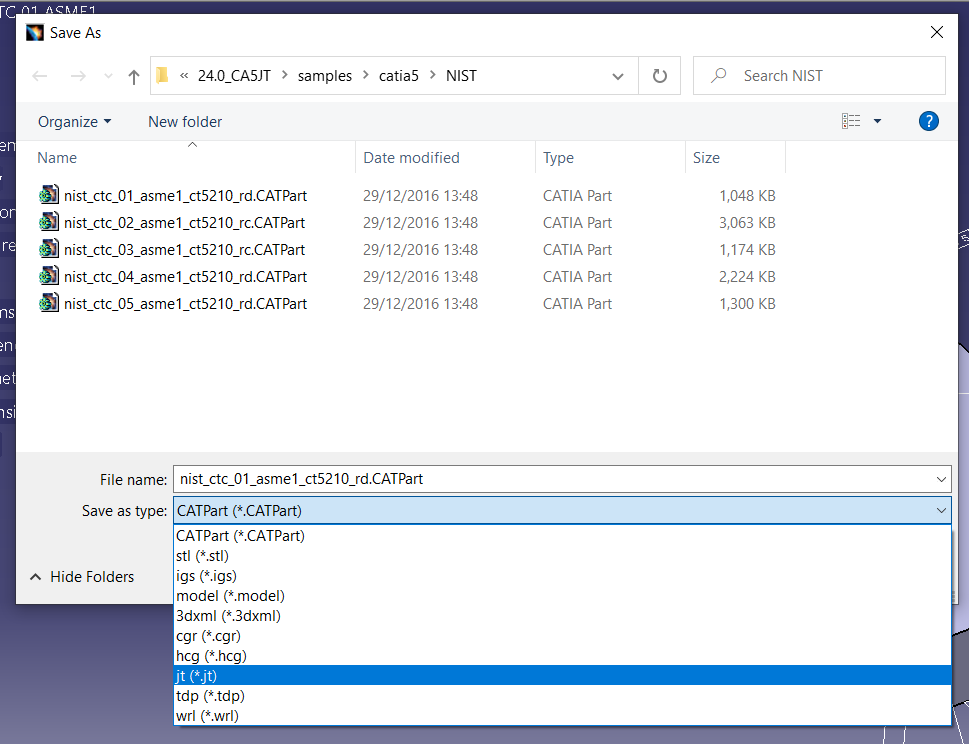The width and height of the screenshot is (969, 744).
Task: Open the Organize menu
Action: pyautogui.click(x=74, y=122)
